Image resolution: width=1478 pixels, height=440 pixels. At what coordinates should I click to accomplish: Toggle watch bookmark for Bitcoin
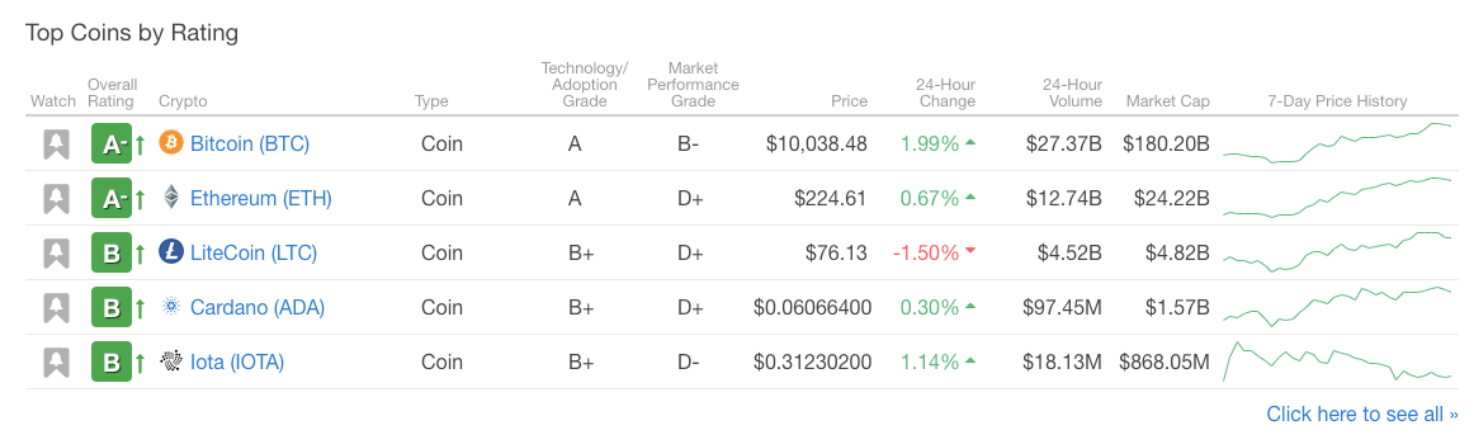point(56,144)
